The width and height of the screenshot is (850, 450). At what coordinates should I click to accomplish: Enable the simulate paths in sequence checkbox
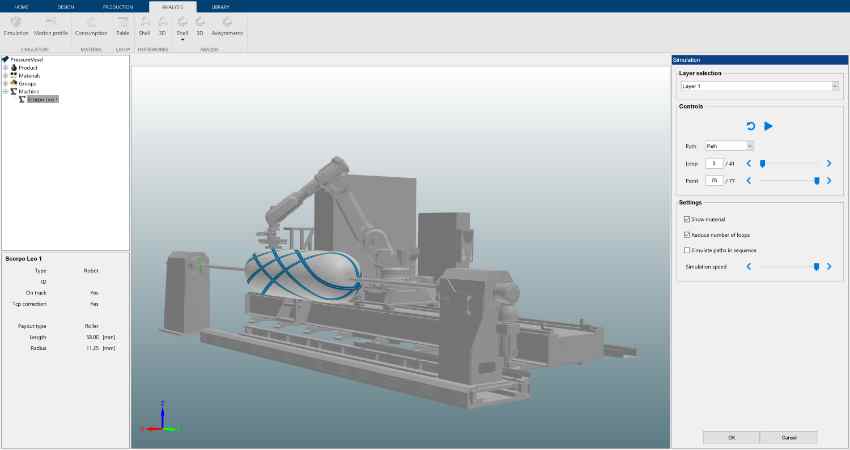(686, 250)
